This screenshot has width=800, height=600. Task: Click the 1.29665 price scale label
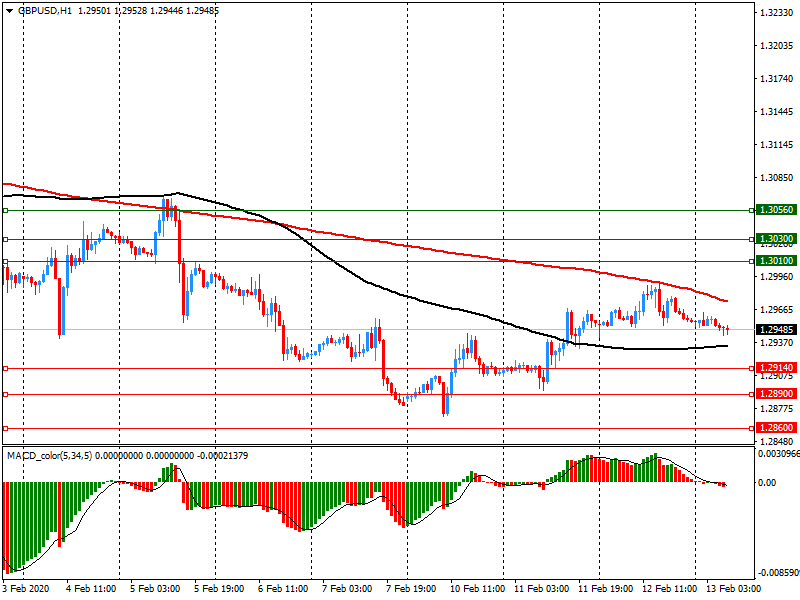[777, 310]
